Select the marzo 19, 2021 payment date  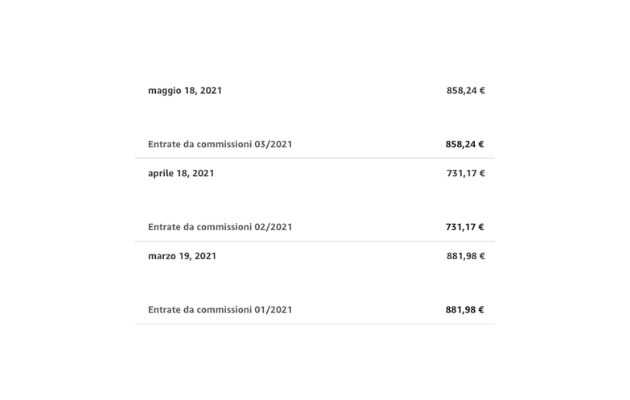(182, 256)
